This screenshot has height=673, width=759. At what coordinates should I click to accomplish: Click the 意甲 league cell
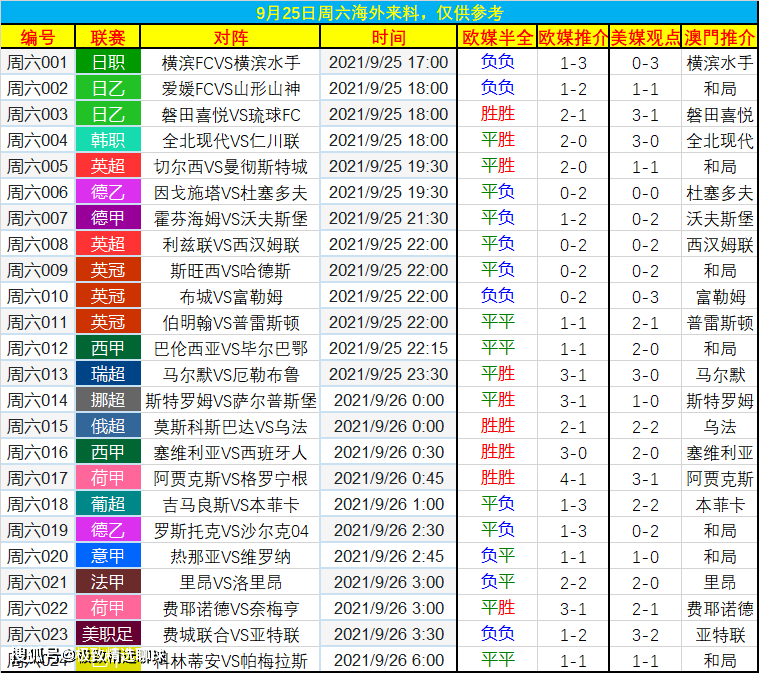tap(108, 556)
